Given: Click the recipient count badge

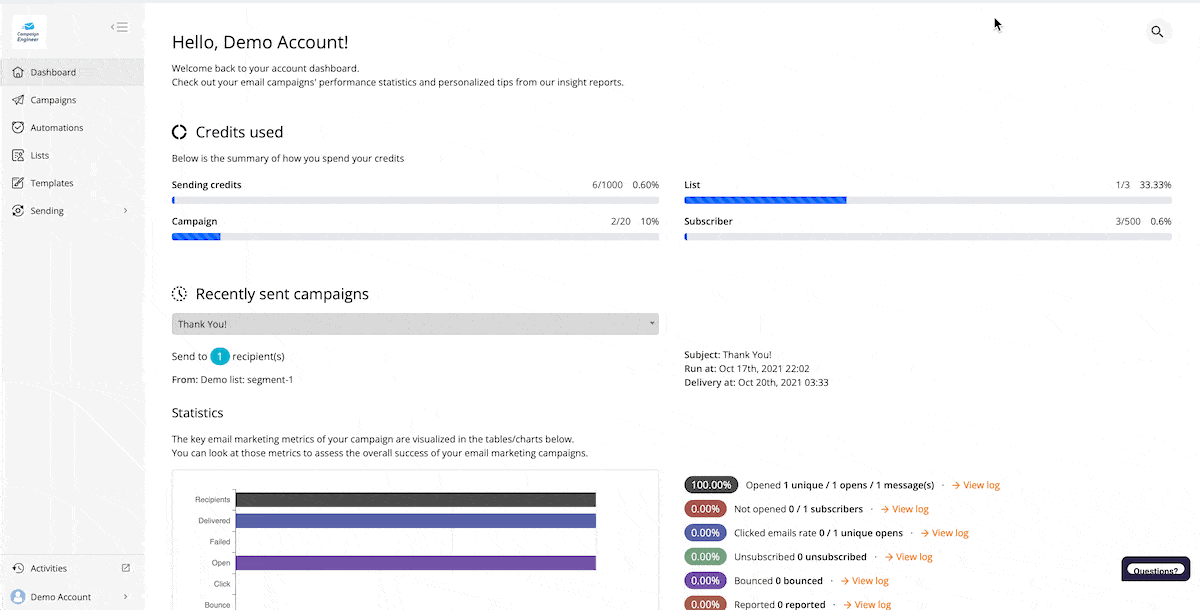Looking at the screenshot, I should tap(220, 356).
